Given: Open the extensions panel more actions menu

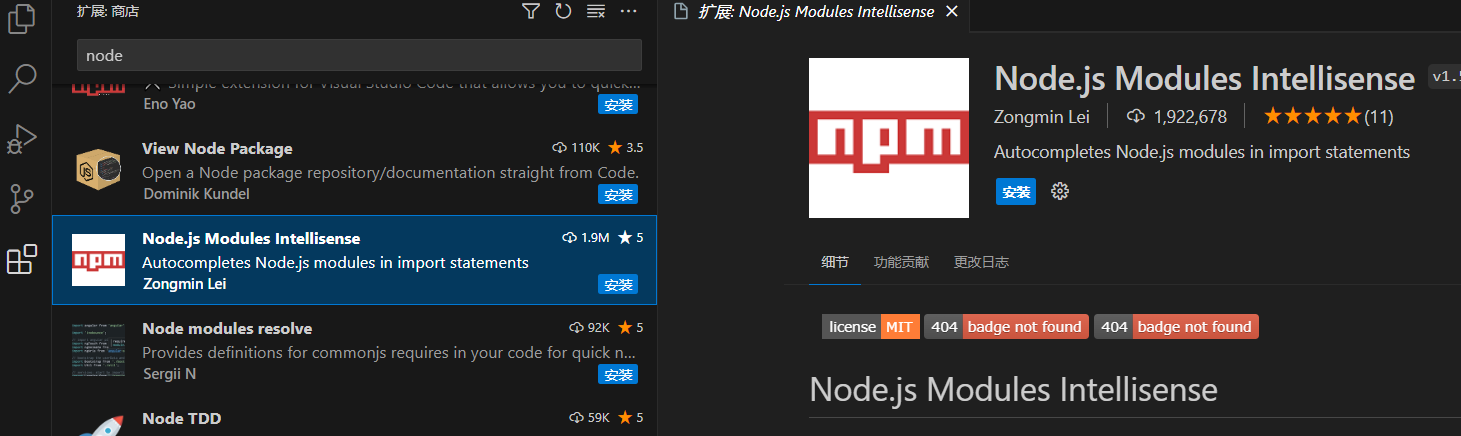Looking at the screenshot, I should [628, 11].
